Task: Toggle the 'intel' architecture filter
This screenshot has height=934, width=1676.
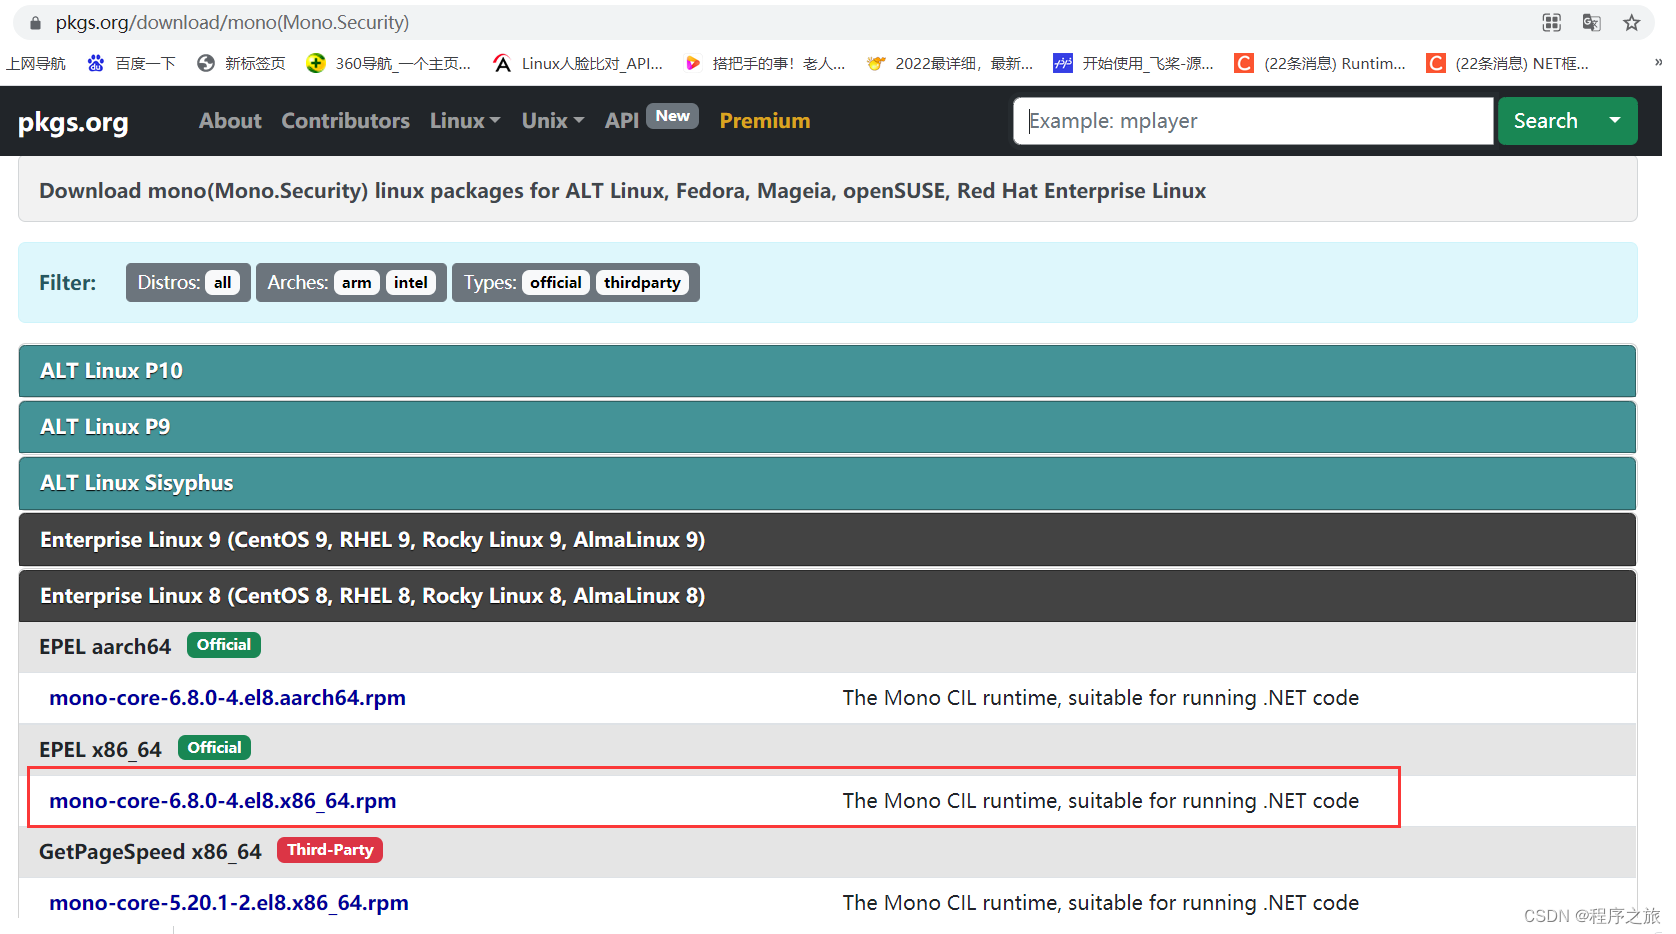Action: [x=410, y=283]
